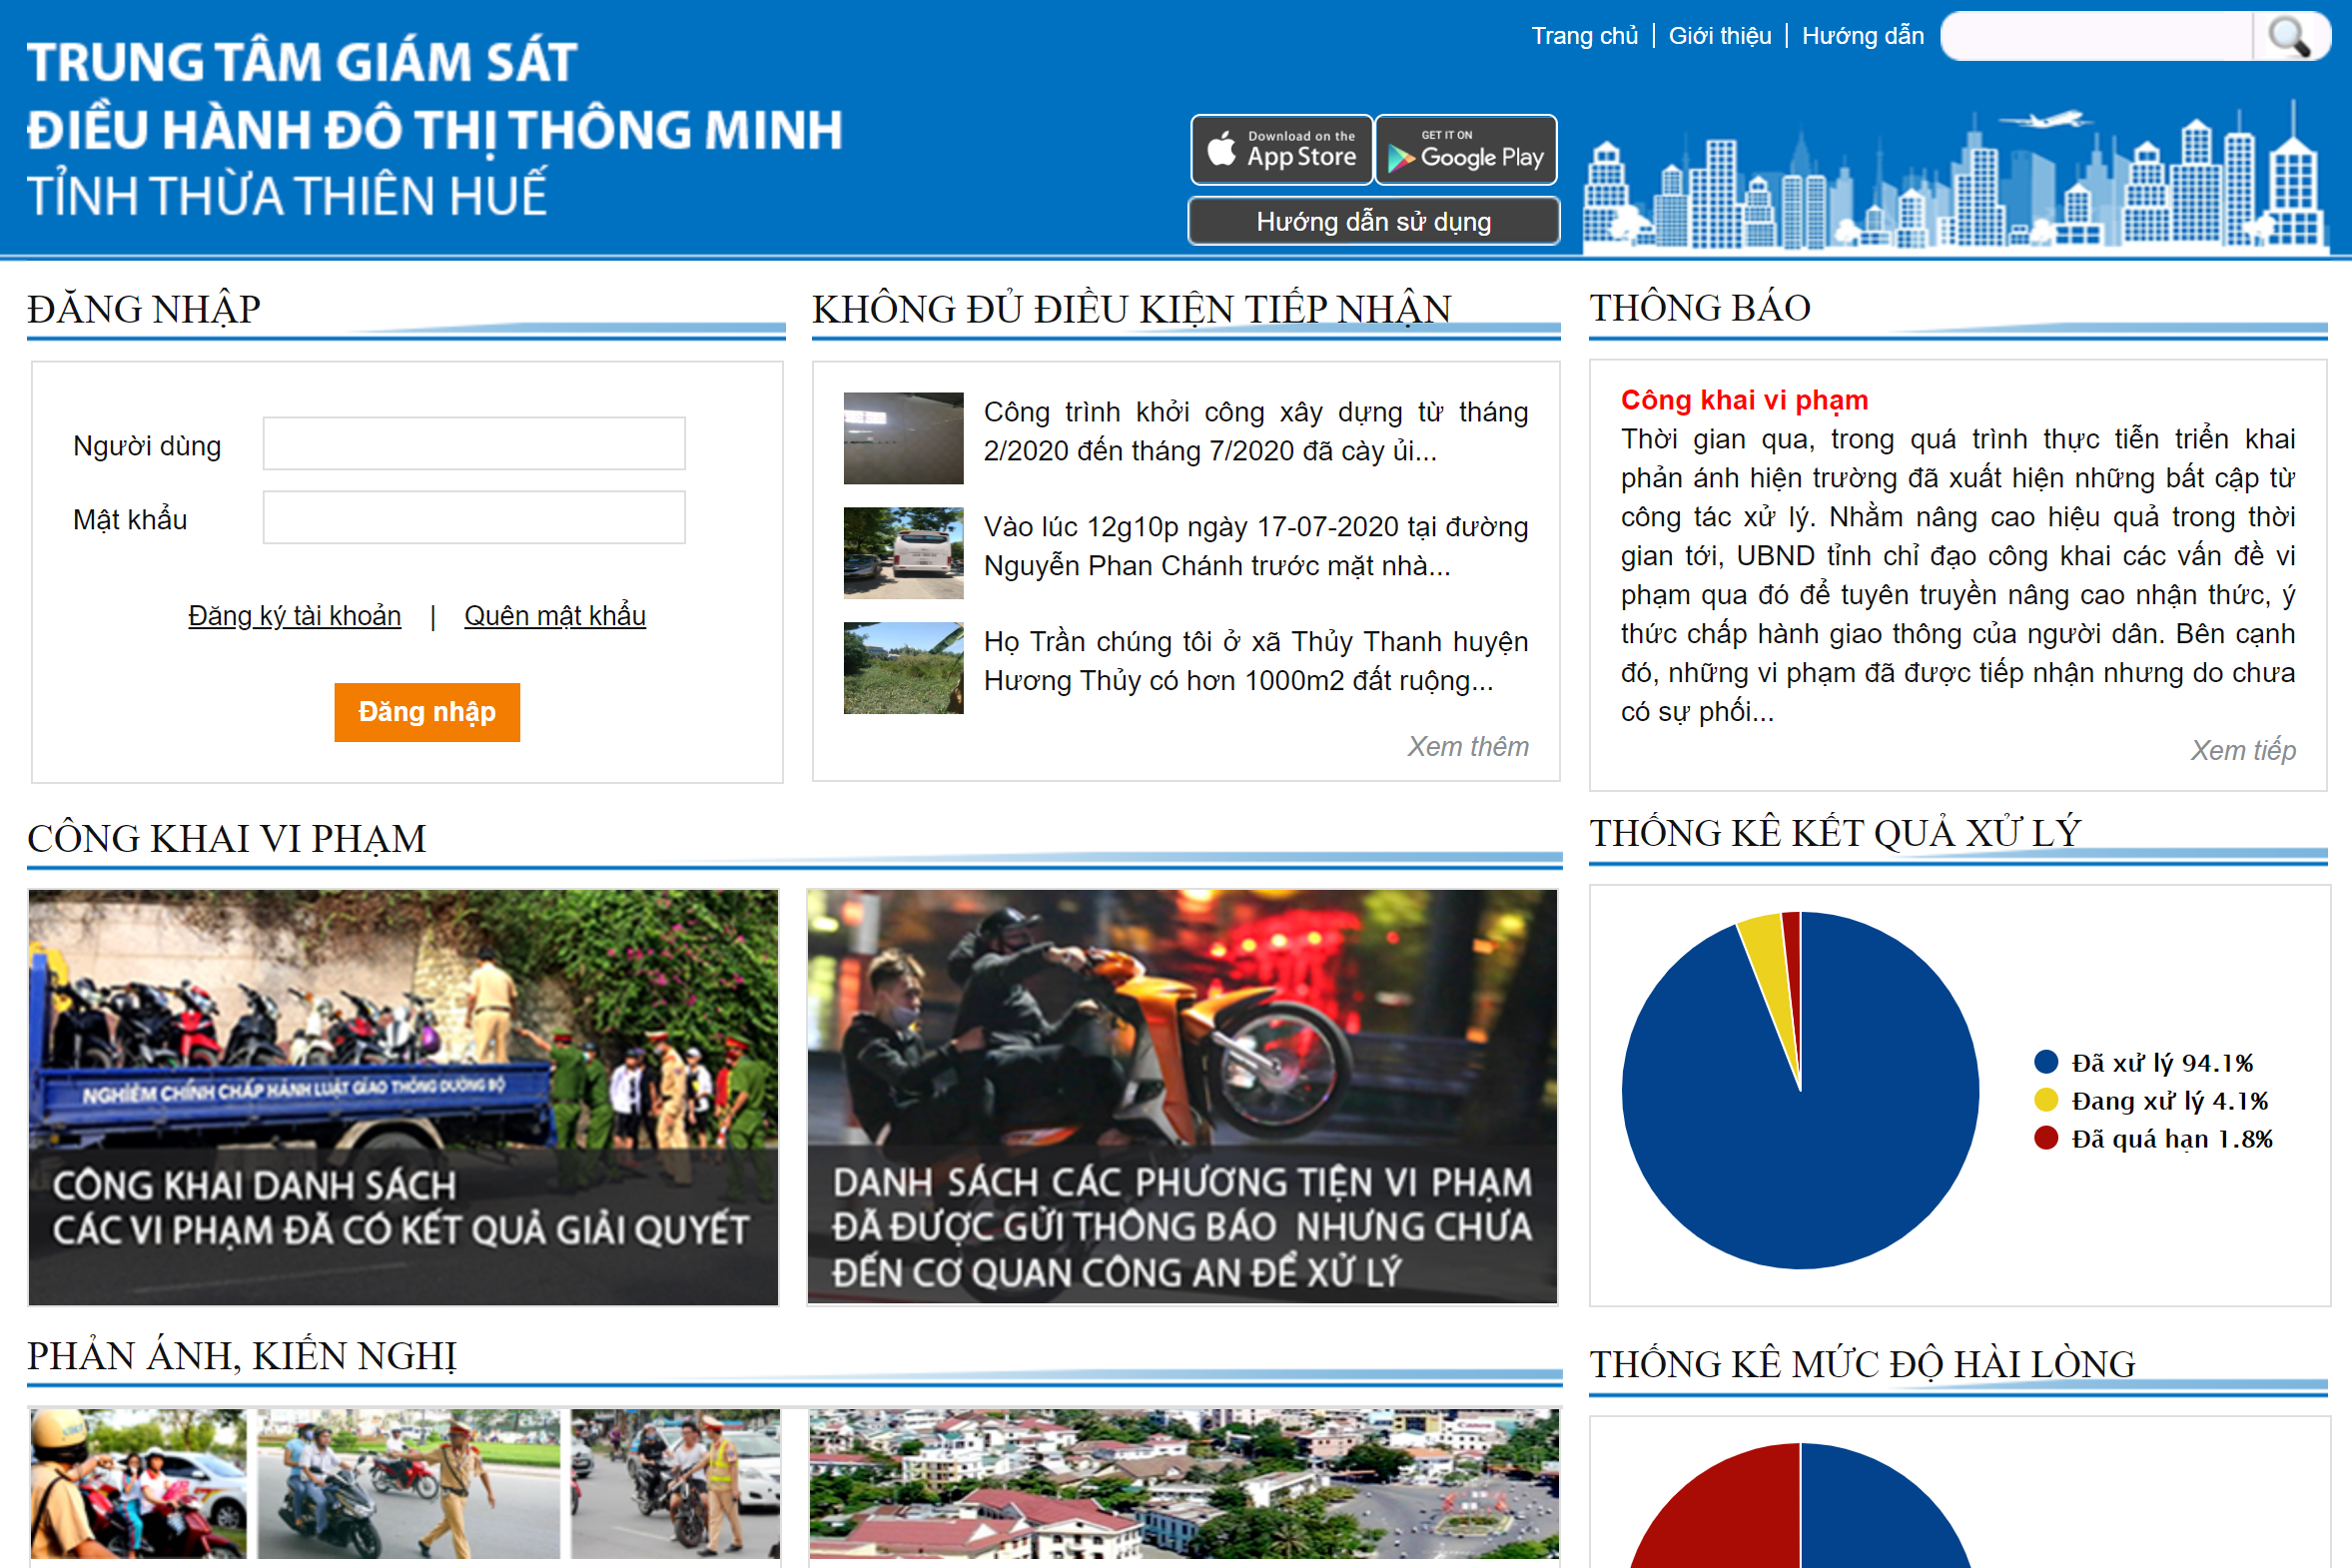Screen dimensions: 2352x1568
Task: Click the header search text box
Action: (2095, 37)
